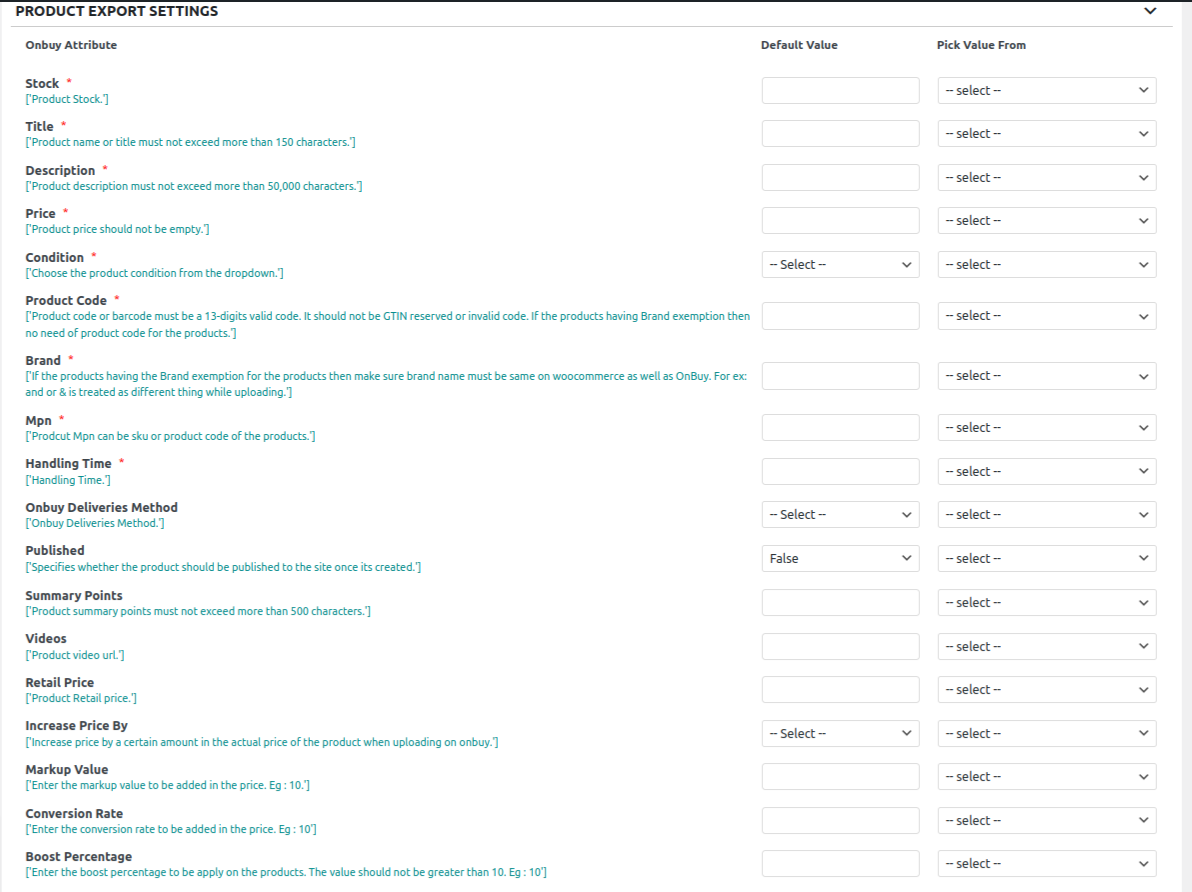
Task: Open the Handling Time 'Pick Value From' dropdown
Action: click(1047, 471)
